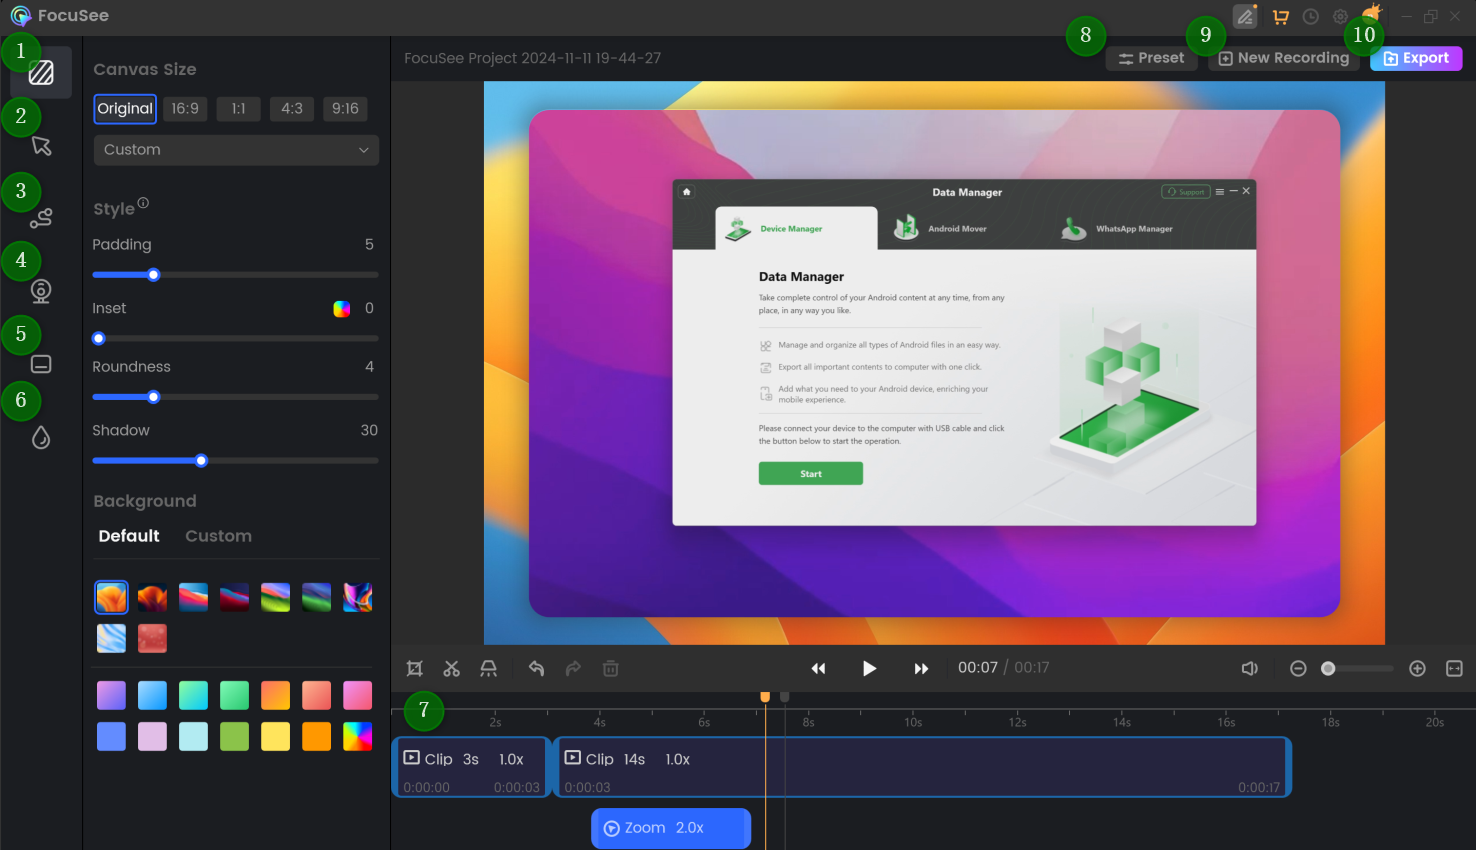Screen dimensions: 1476x850
Task: Click the timeline zoom slider handle
Action: click(x=1328, y=668)
